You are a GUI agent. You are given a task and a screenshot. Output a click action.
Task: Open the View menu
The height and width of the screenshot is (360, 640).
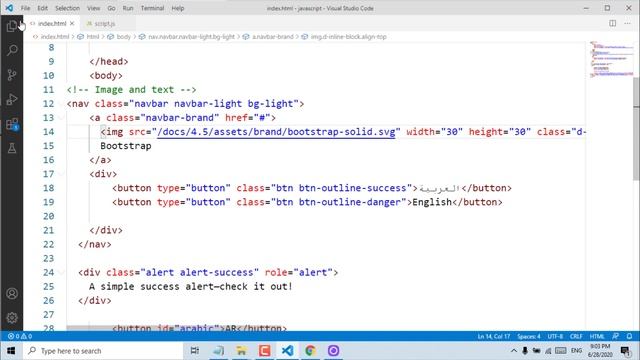click(93, 8)
